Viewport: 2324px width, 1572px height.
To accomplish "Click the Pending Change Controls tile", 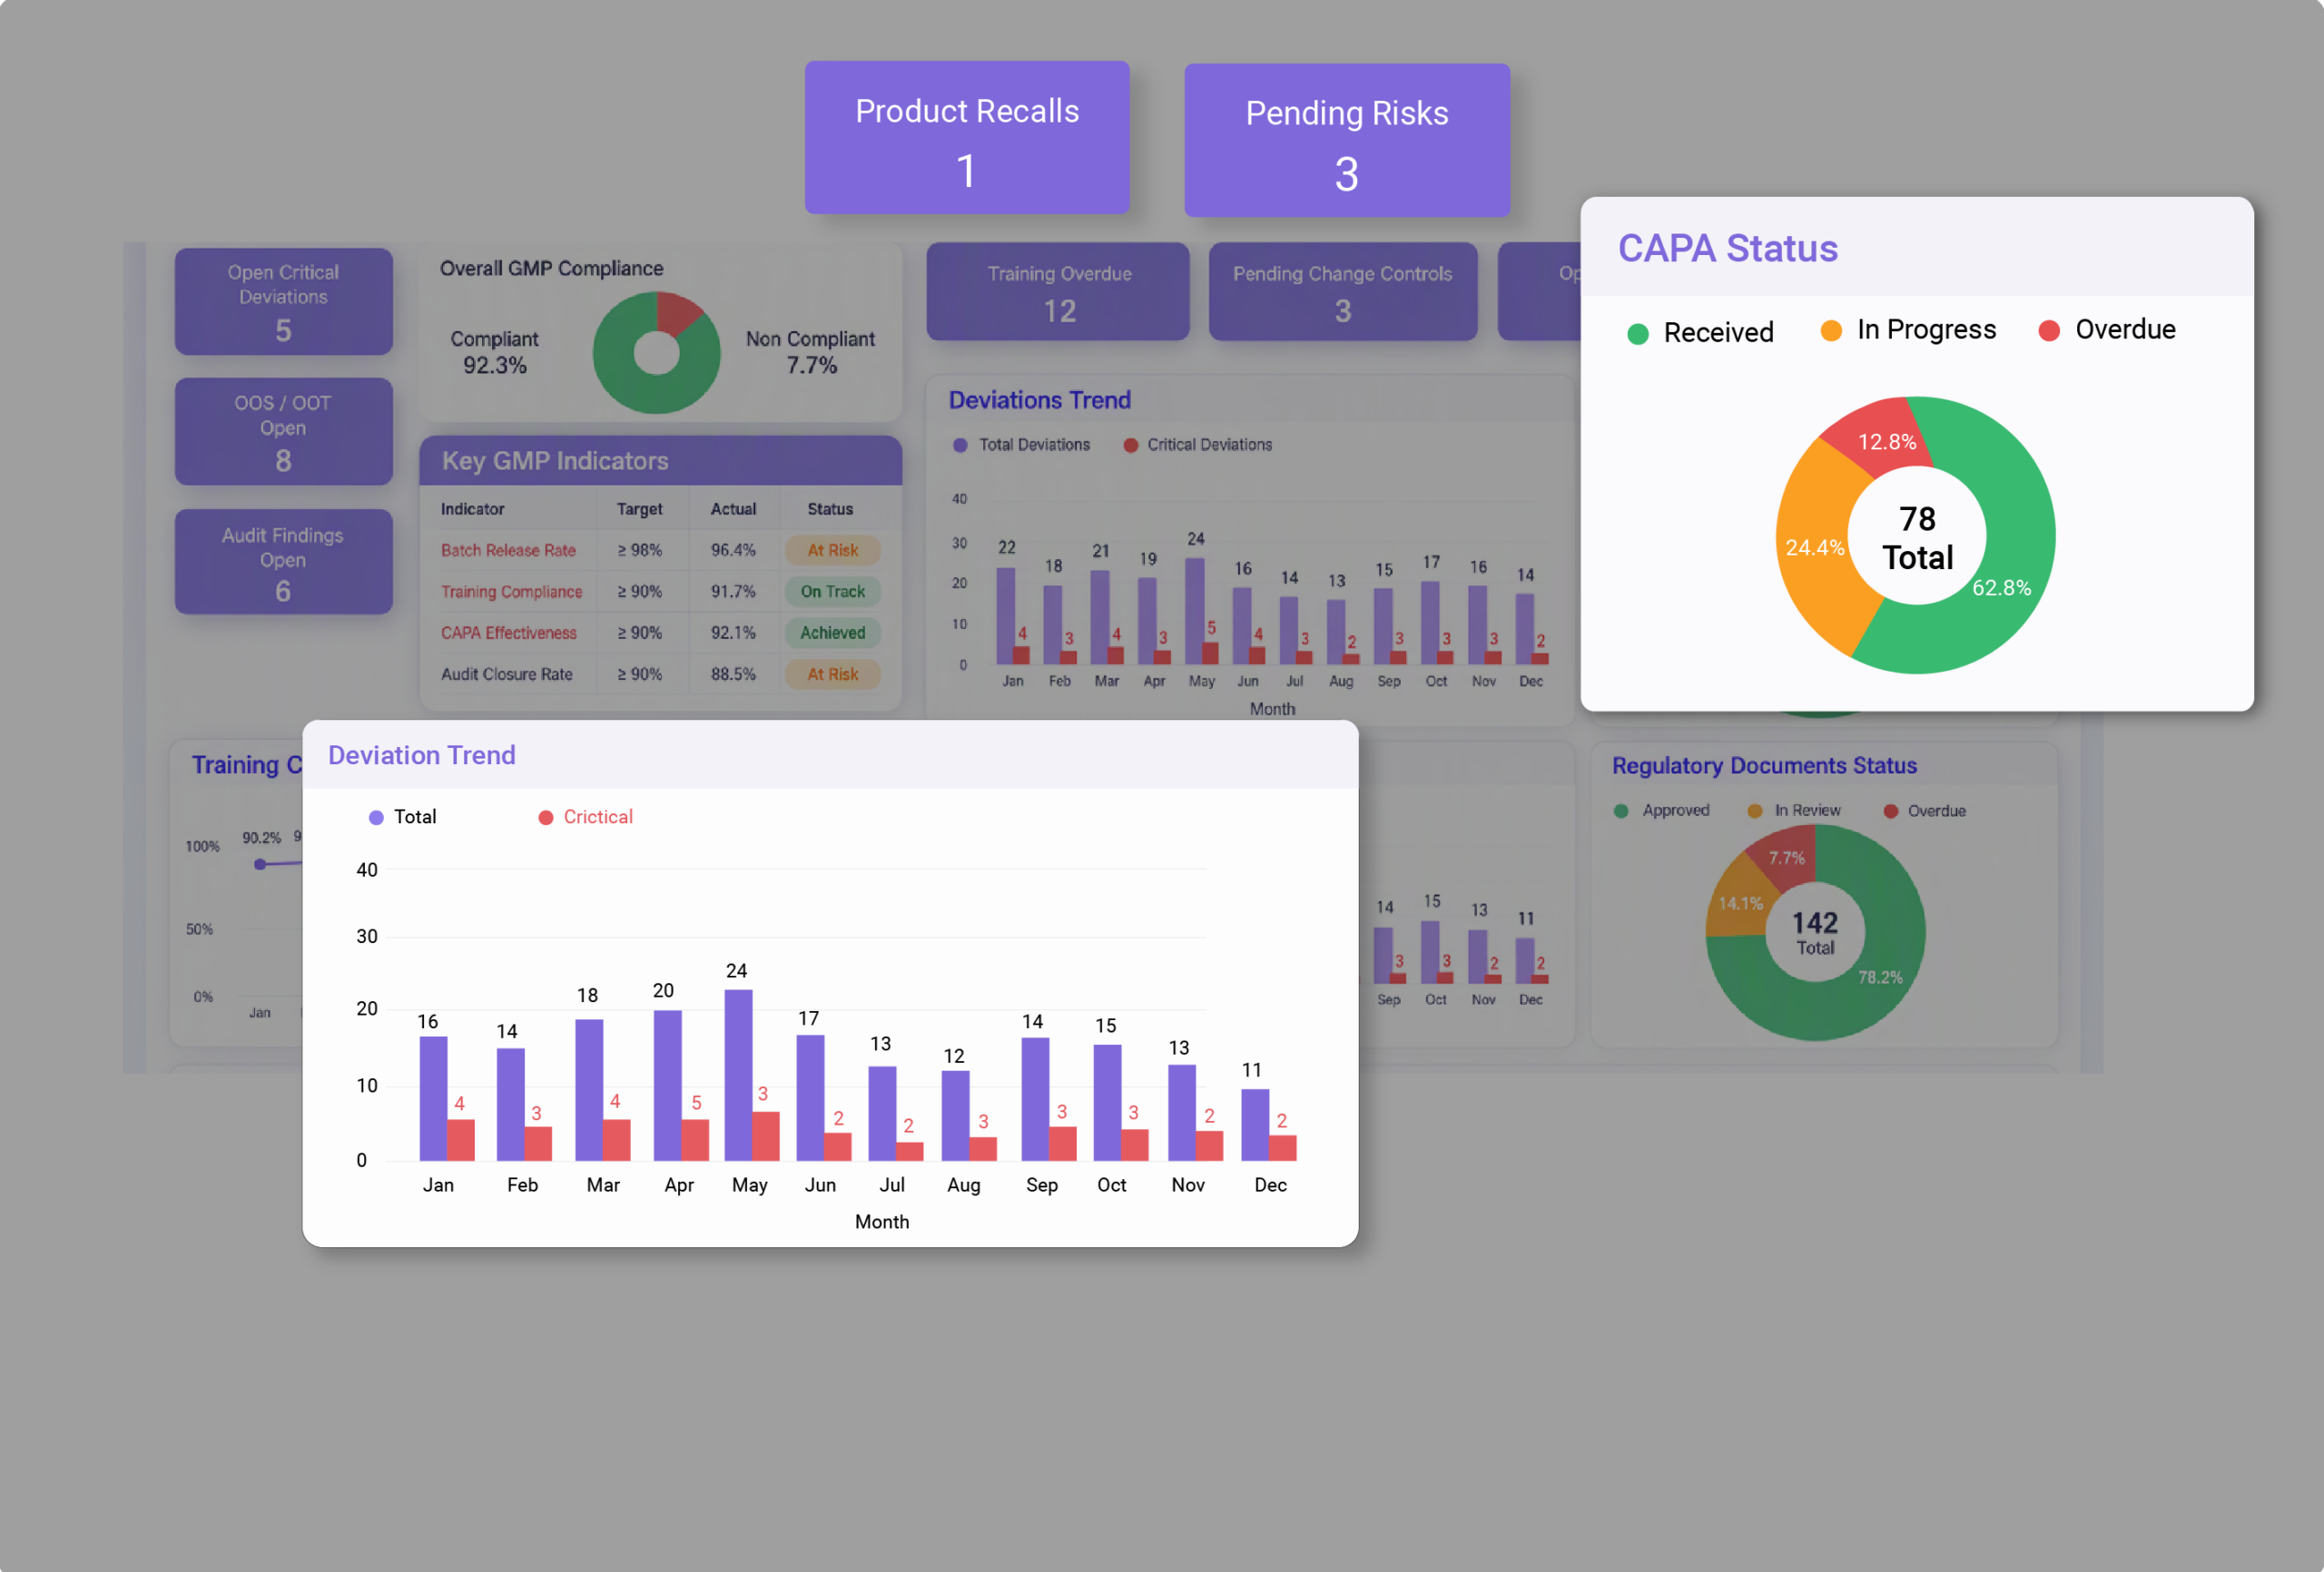I will [1342, 291].
